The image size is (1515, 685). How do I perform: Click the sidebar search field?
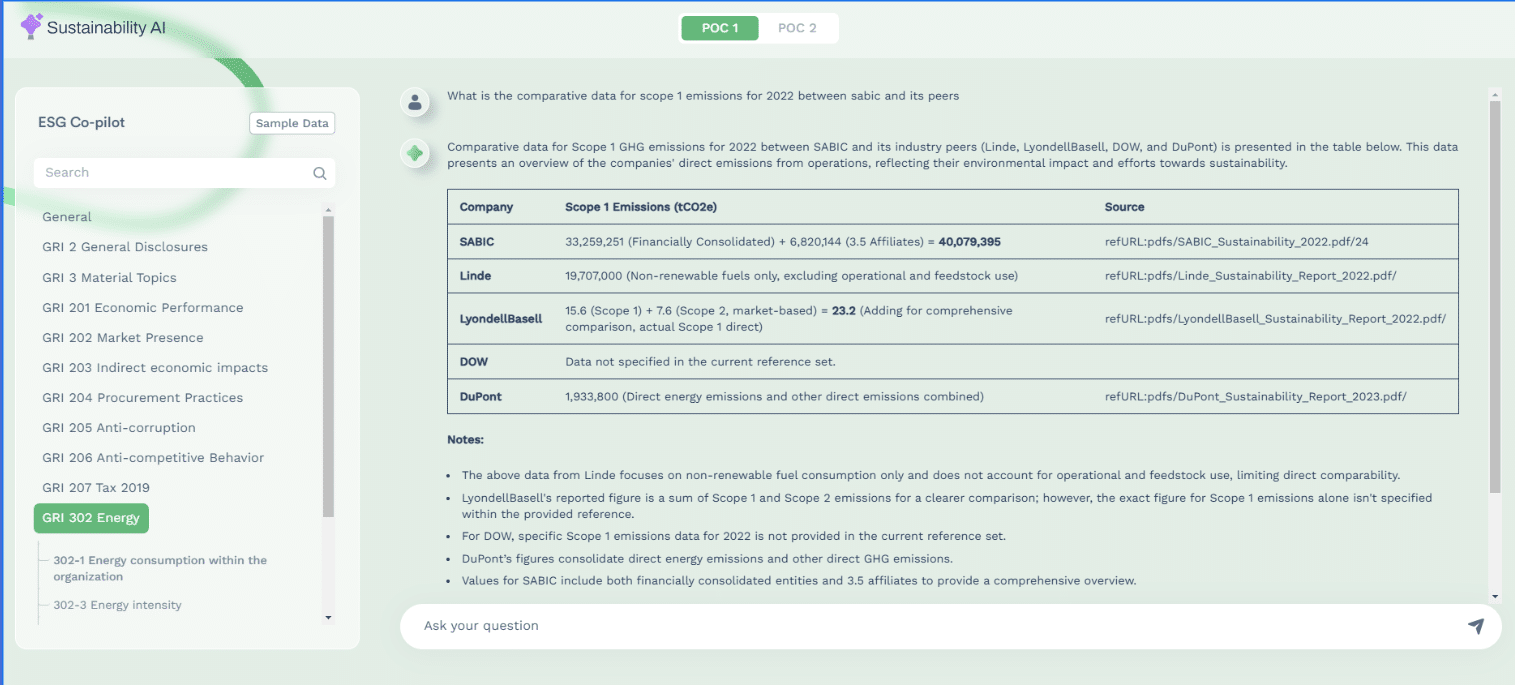coord(170,173)
